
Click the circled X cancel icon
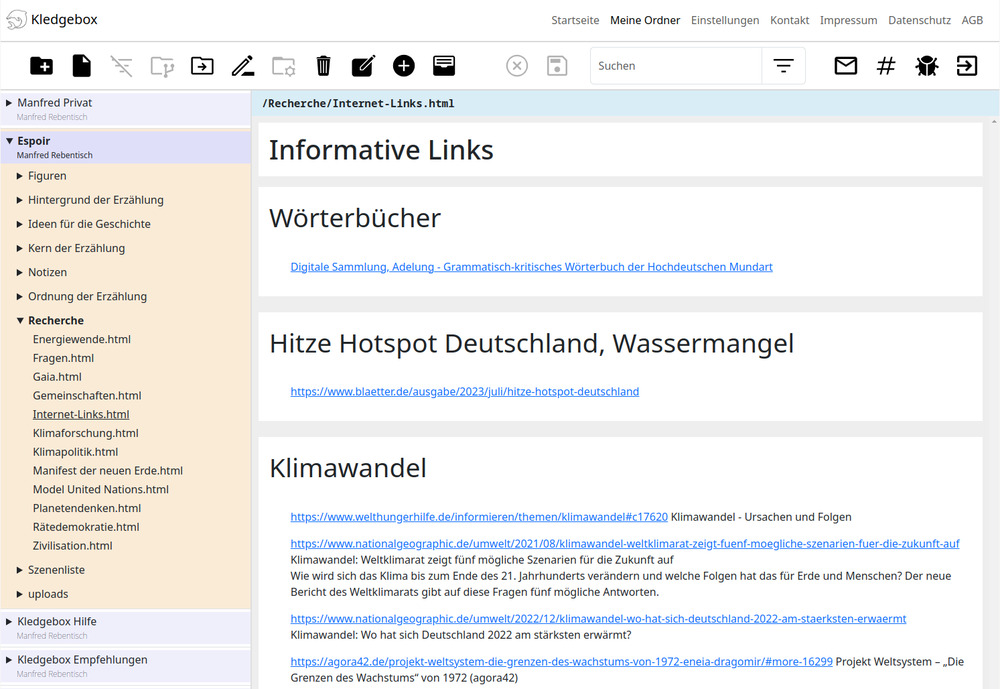[517, 66]
